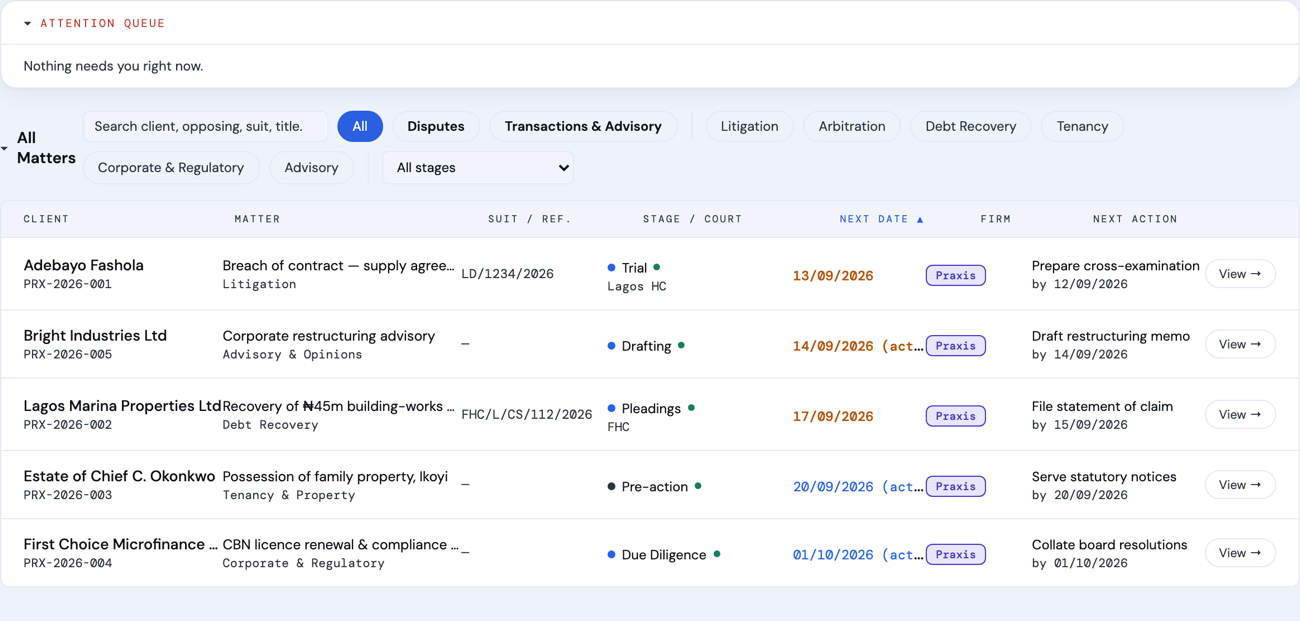
Task: Toggle the Transactions & Advisory filter
Action: point(583,126)
